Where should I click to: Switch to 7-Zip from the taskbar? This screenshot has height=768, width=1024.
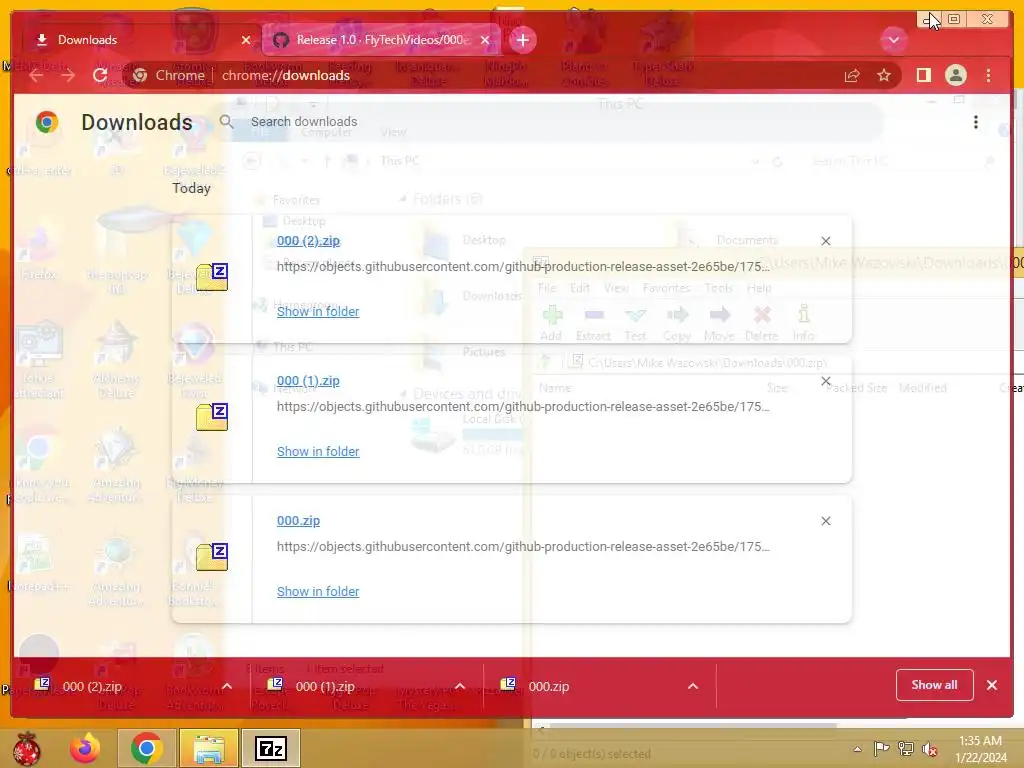pos(271,748)
